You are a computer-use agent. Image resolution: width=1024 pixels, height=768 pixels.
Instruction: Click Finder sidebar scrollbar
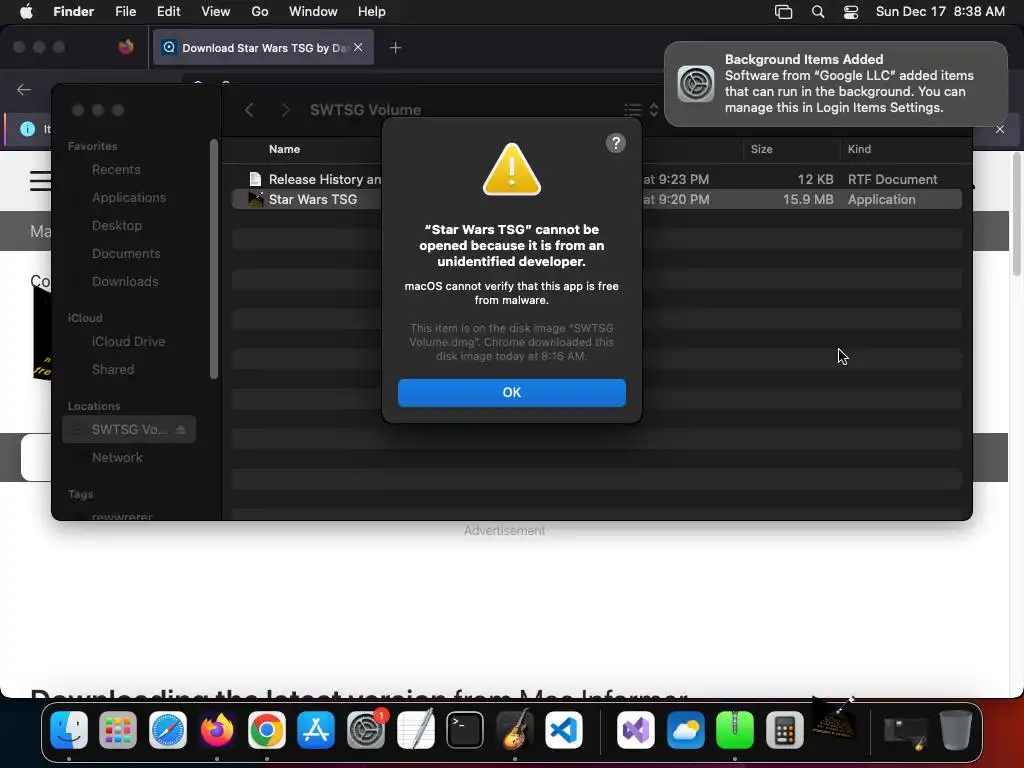pyautogui.click(x=214, y=259)
